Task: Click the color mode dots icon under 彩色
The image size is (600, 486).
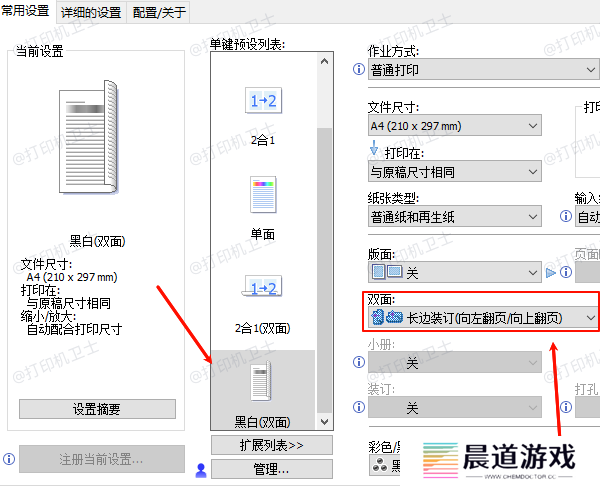Action: 380,465
